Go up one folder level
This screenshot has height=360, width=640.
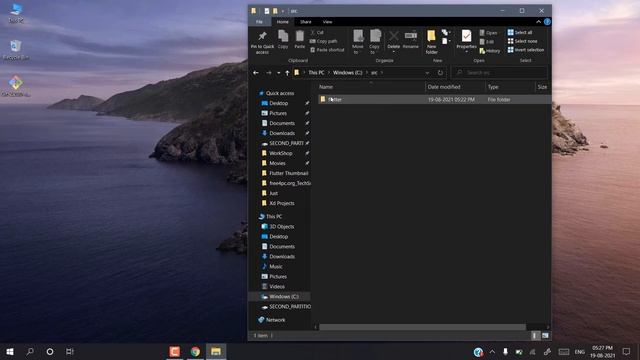(287, 73)
